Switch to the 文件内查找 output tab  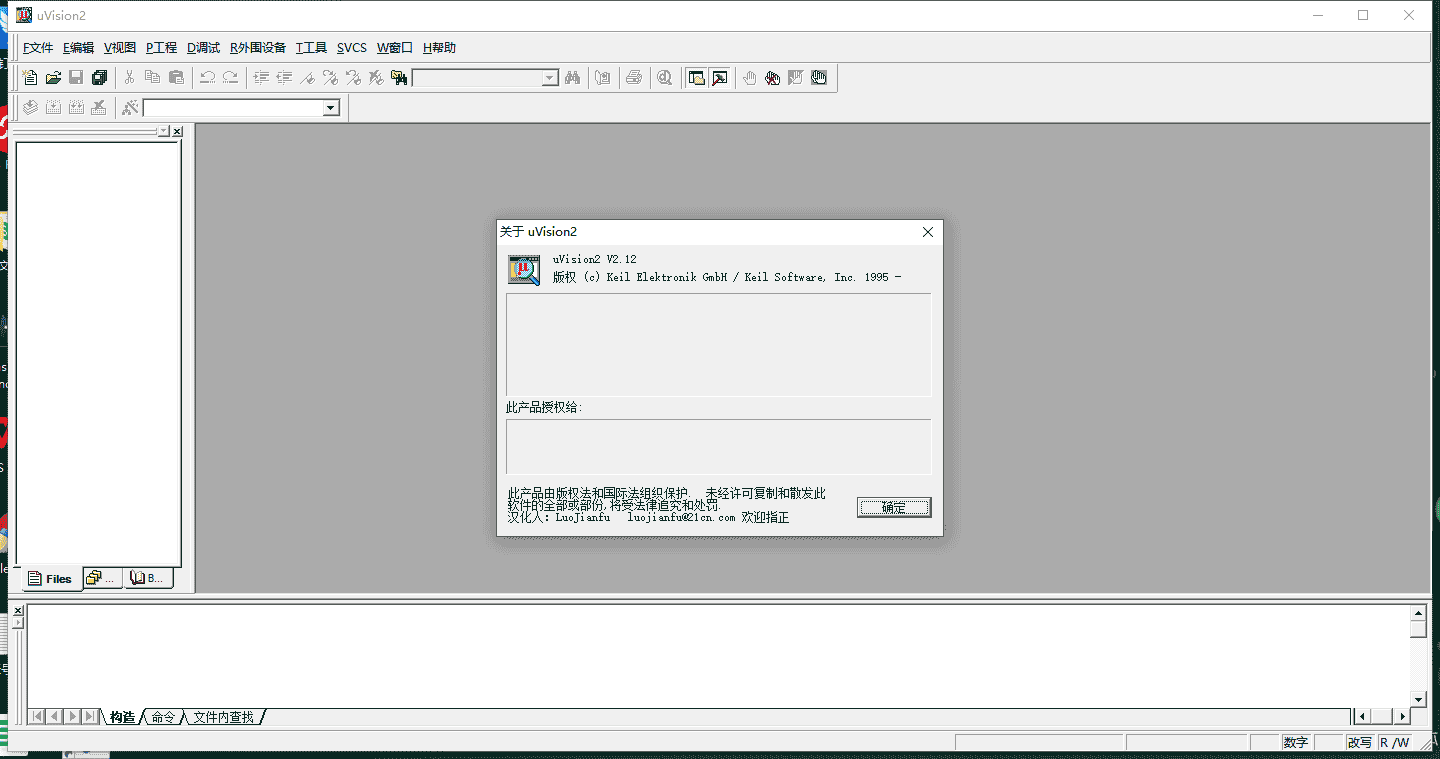(x=224, y=717)
